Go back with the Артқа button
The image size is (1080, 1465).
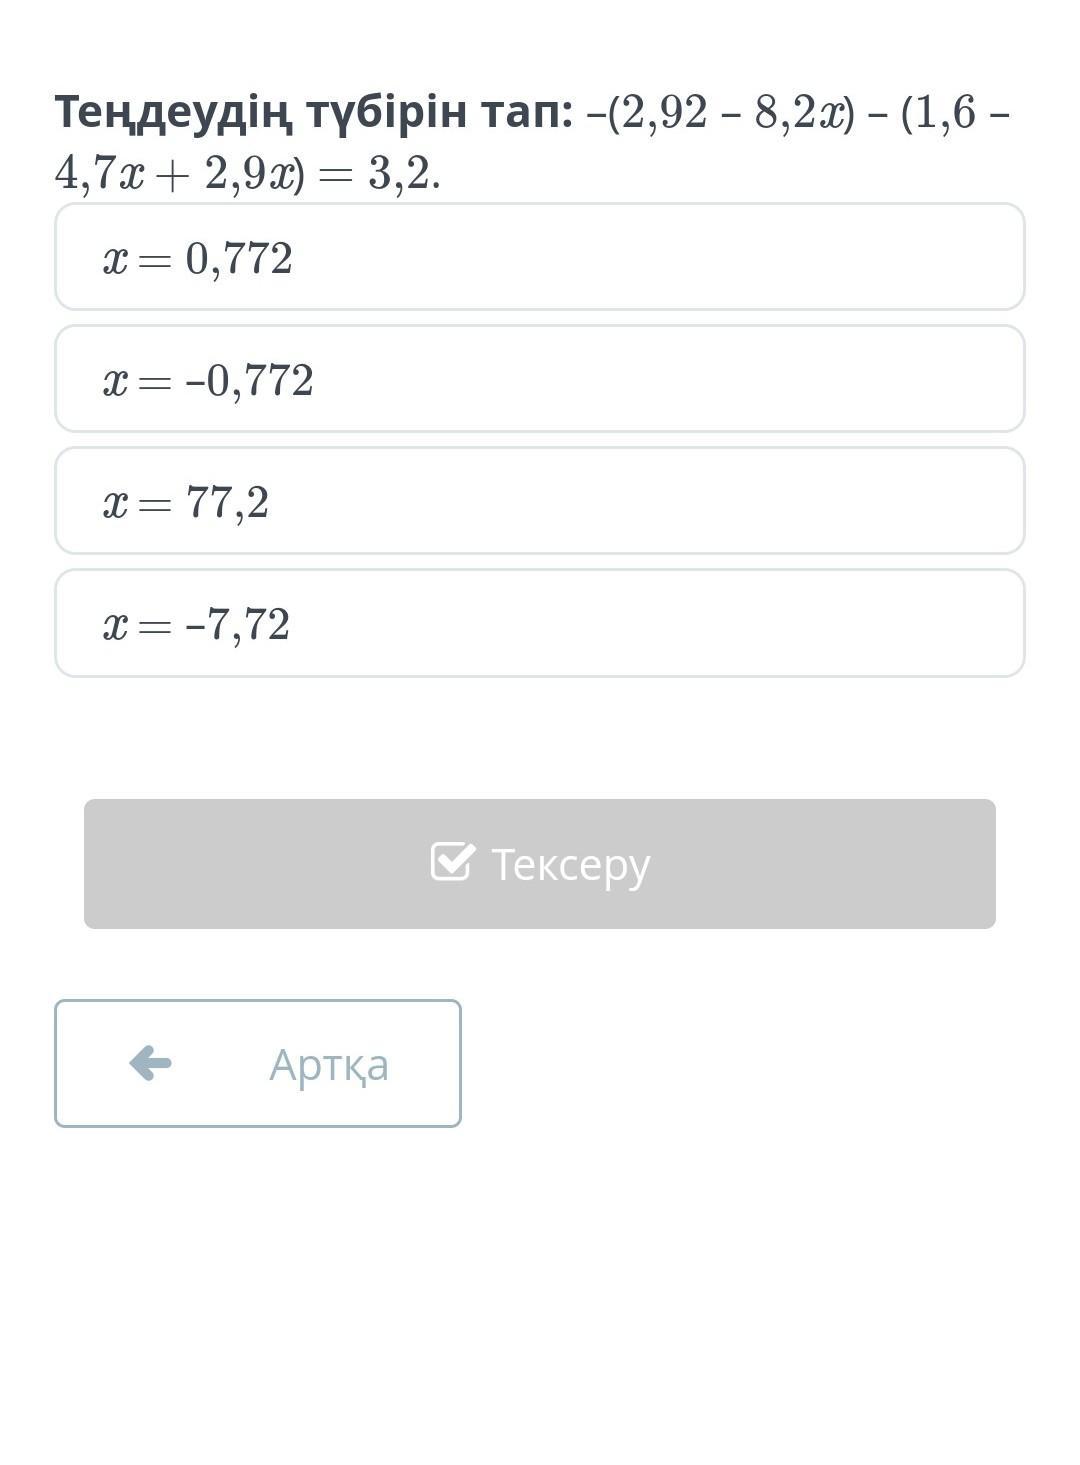(258, 1063)
